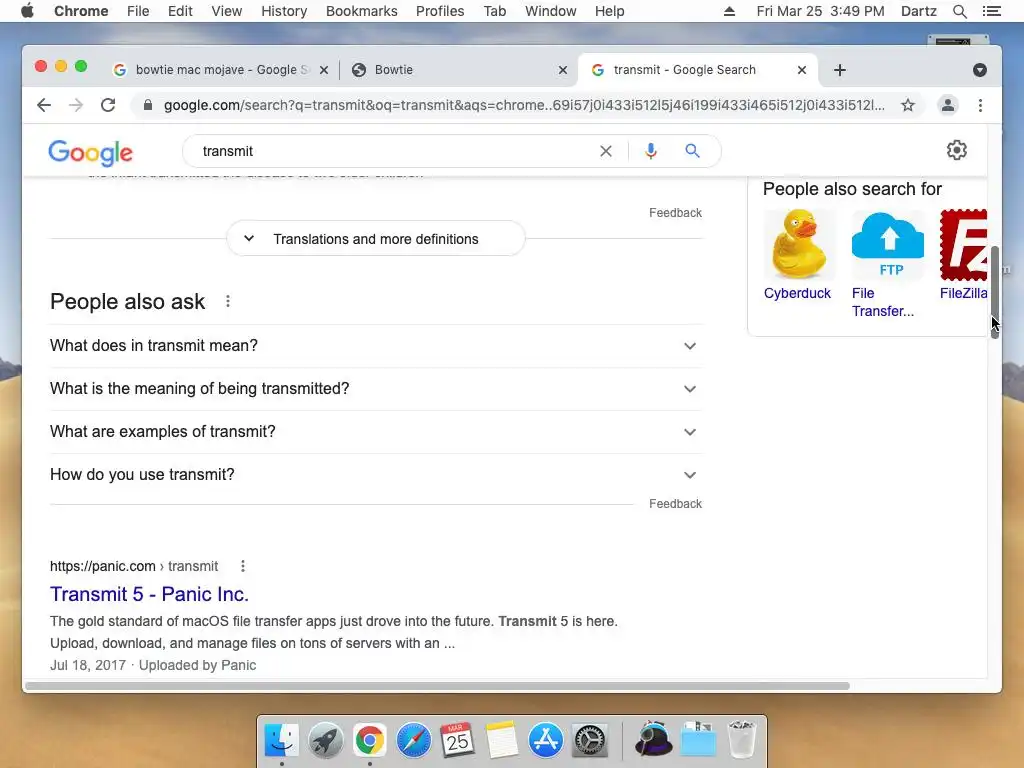Open the Apple menu
Viewport: 1024px width, 768px height.
27,11
